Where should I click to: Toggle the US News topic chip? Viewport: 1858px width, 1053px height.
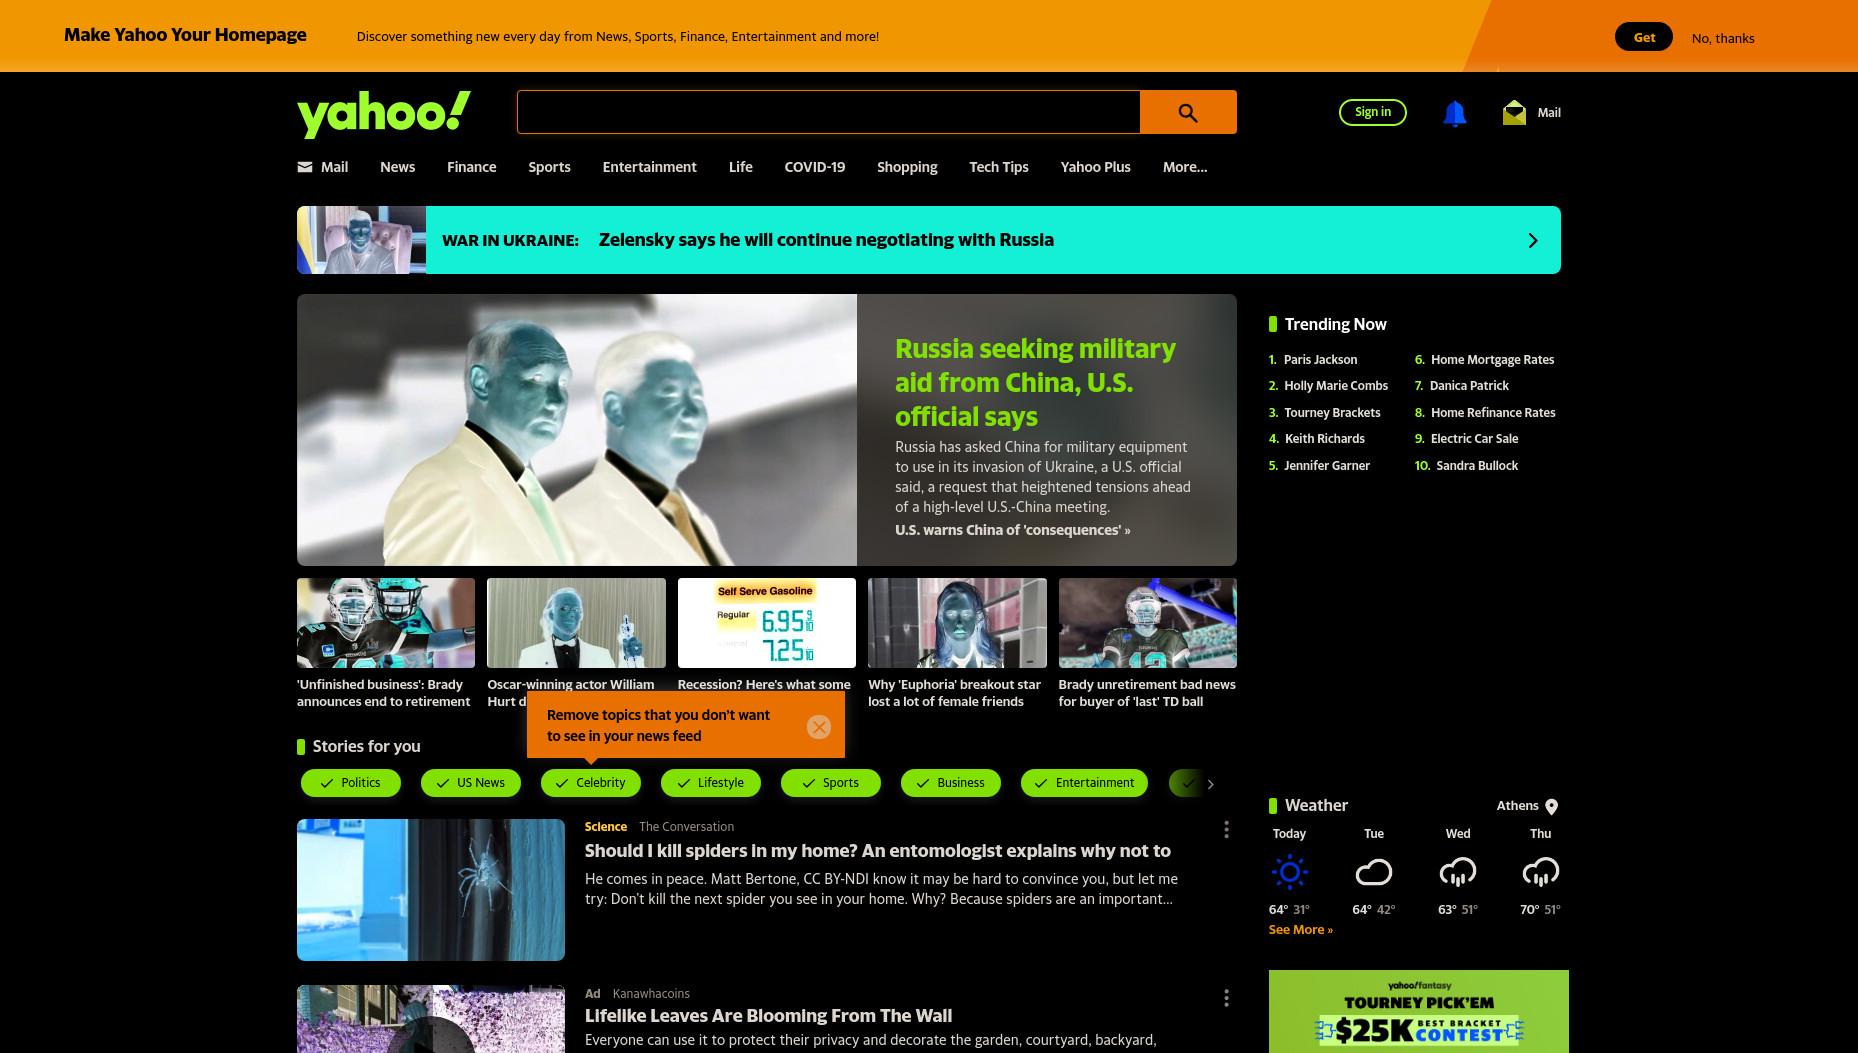coord(471,783)
